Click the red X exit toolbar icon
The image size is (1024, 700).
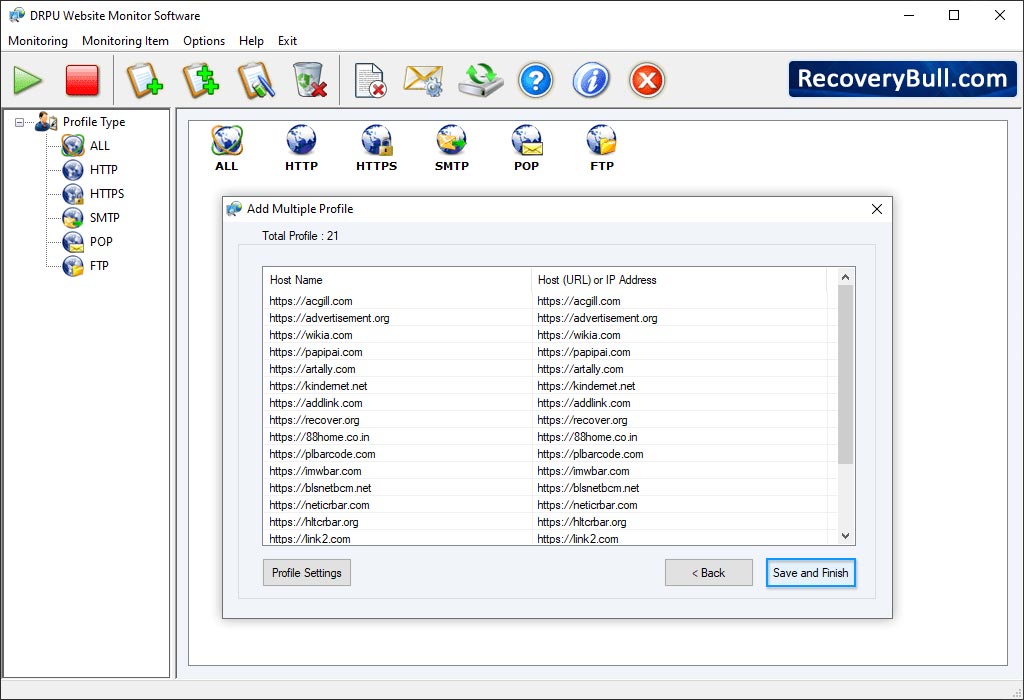click(x=647, y=80)
